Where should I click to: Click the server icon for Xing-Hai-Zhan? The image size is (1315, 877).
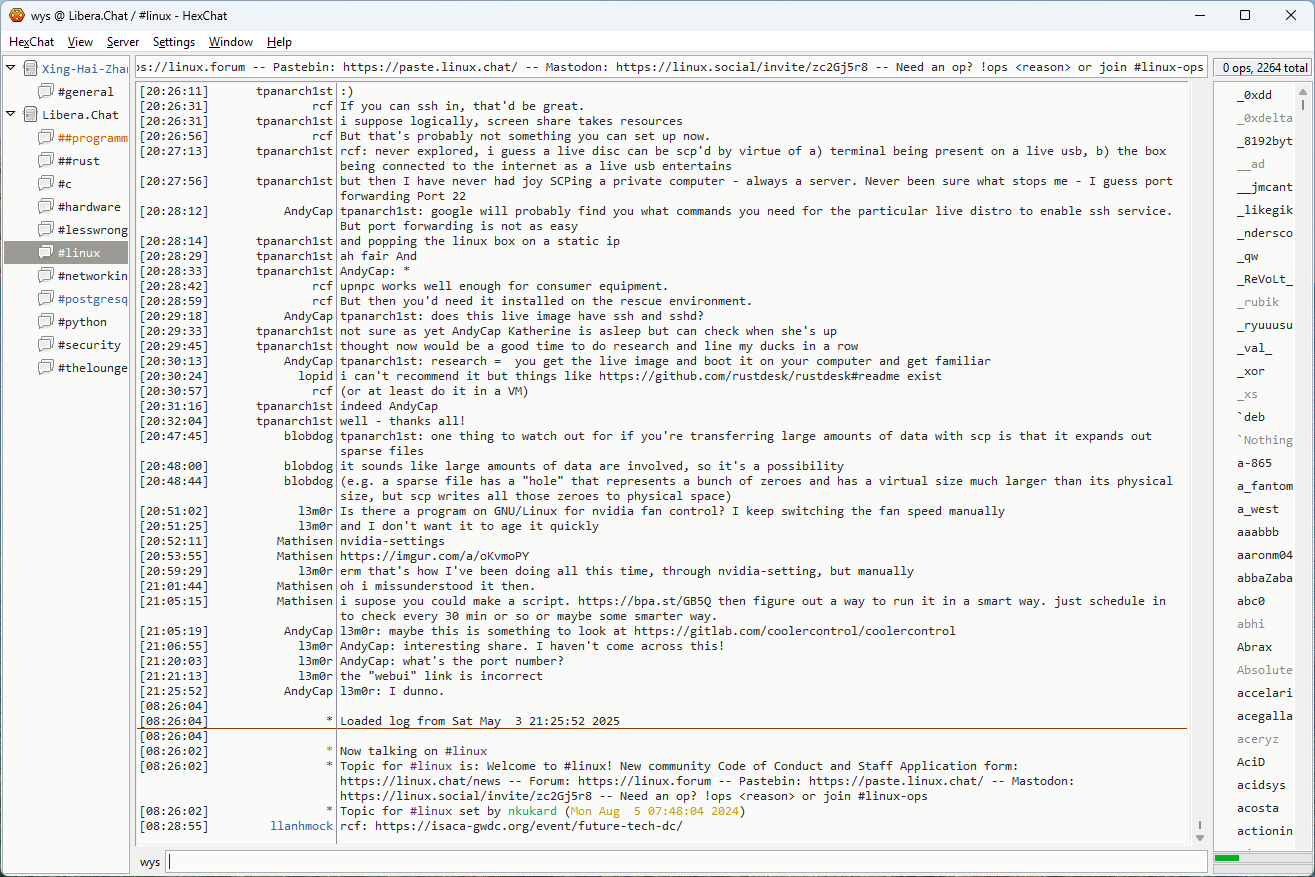(x=30, y=69)
